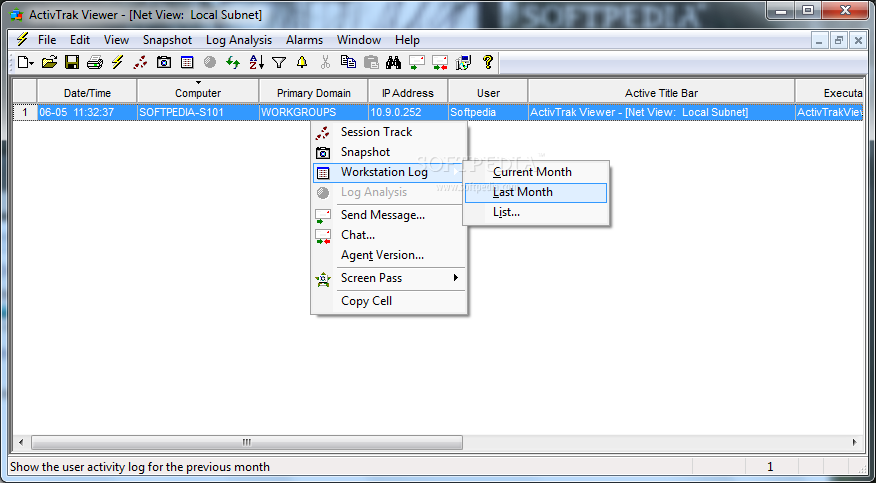Screen dimensions: 876x483
Task: Click the Copy toolbar icon
Action: point(348,62)
